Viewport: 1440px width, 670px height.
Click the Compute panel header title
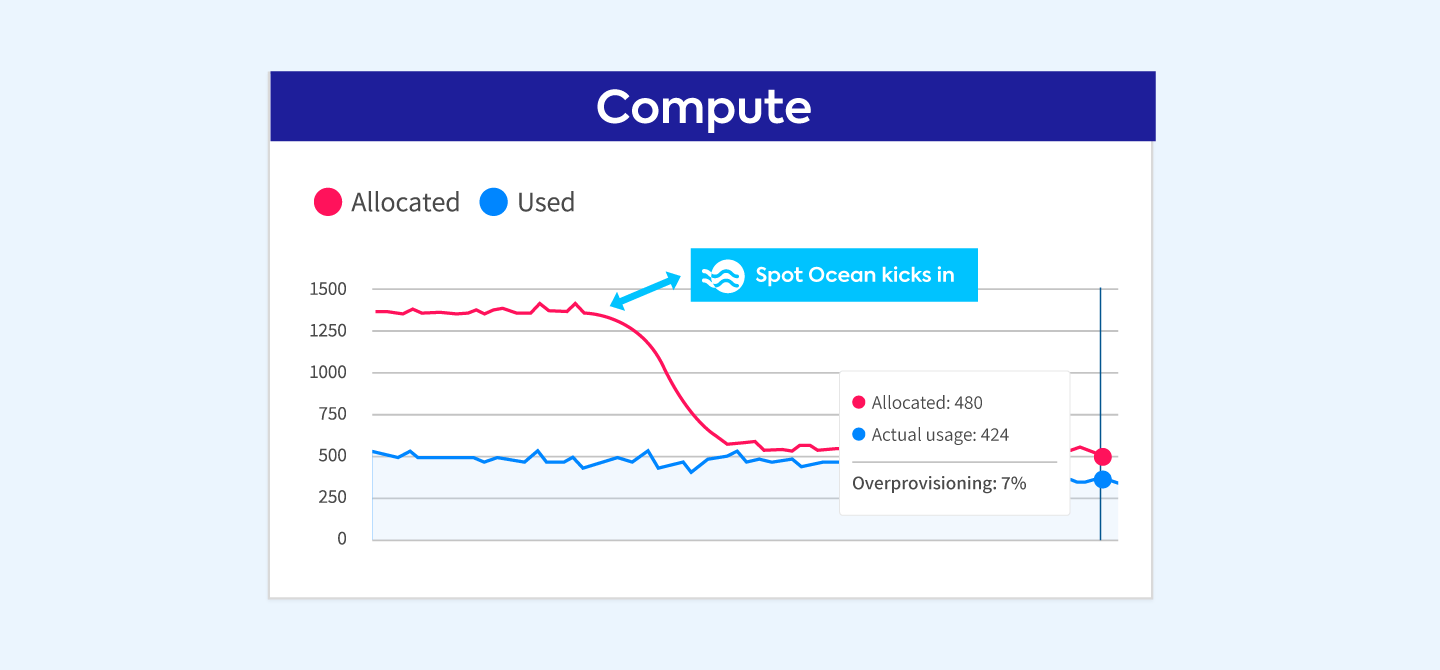click(704, 106)
